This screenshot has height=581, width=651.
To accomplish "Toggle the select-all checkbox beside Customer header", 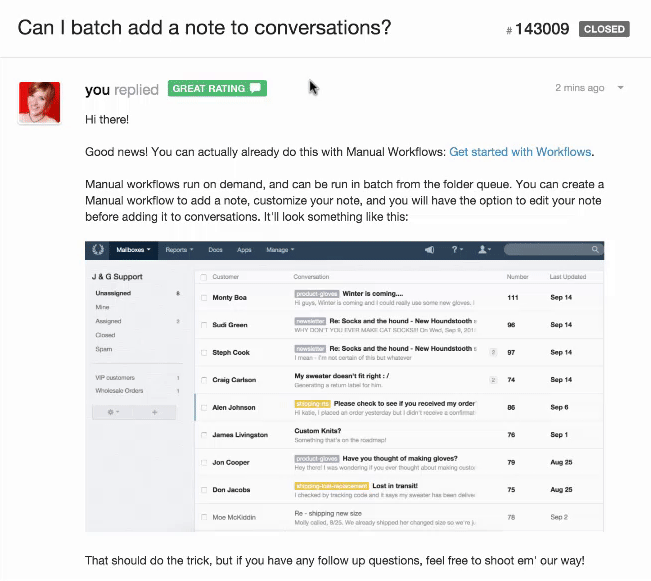I will click(x=204, y=276).
